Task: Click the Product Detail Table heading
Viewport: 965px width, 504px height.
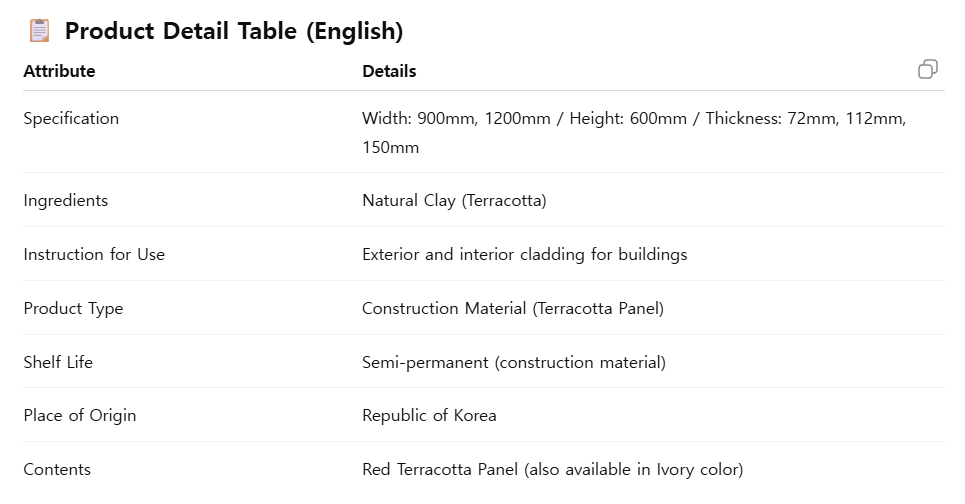Action: click(x=234, y=31)
